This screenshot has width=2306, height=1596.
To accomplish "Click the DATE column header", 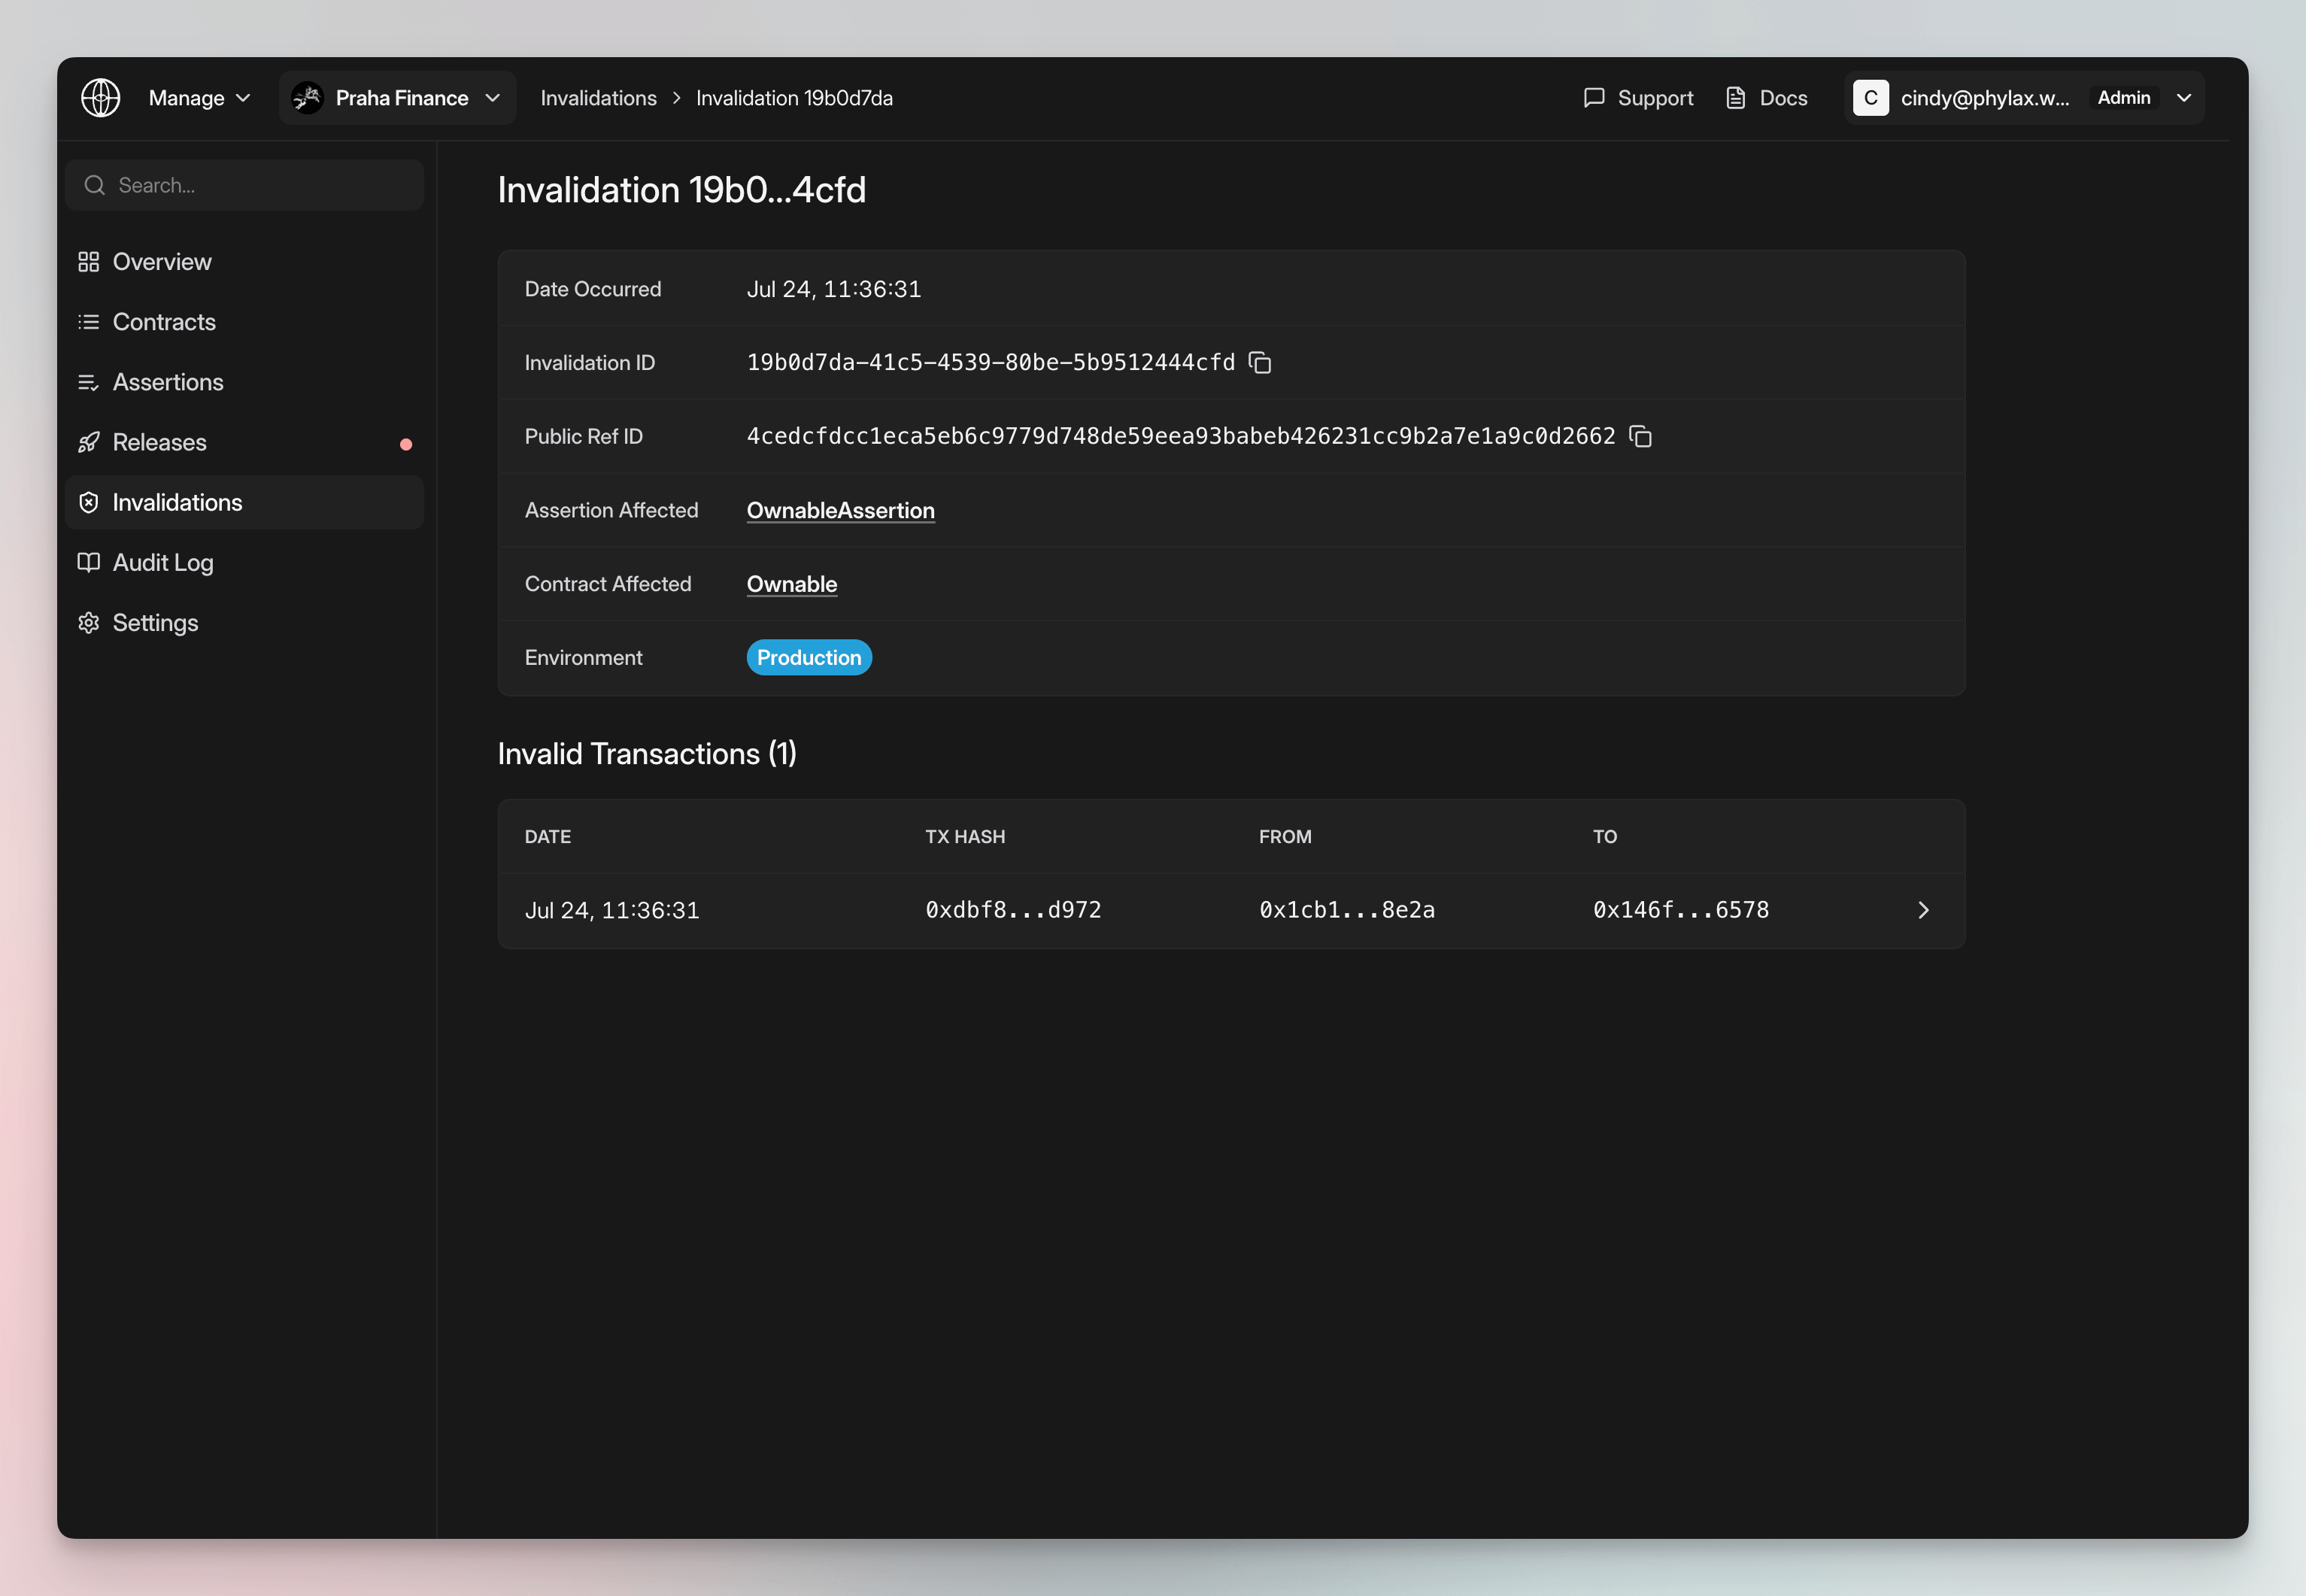I will tap(547, 837).
